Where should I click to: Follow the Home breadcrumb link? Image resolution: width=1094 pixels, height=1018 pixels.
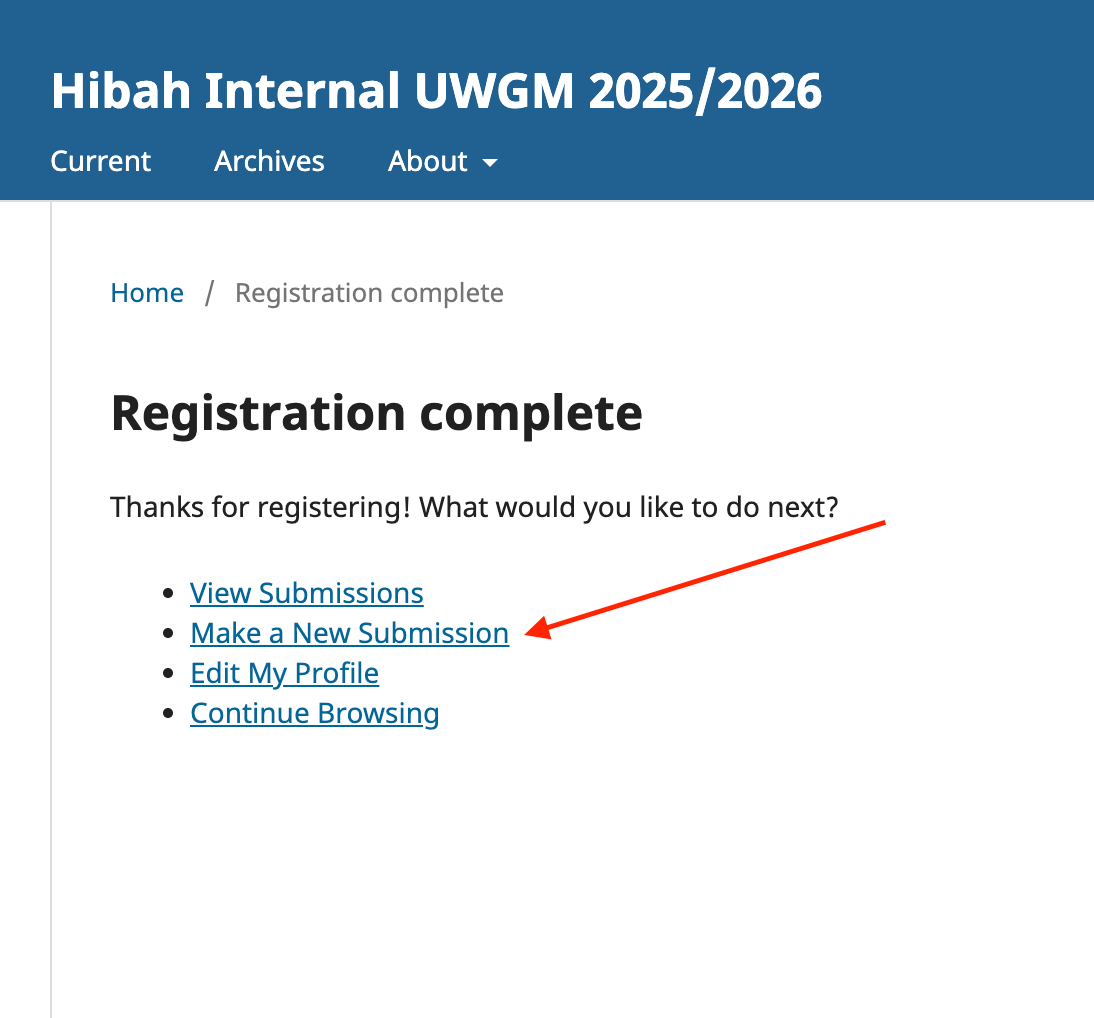pos(147,293)
